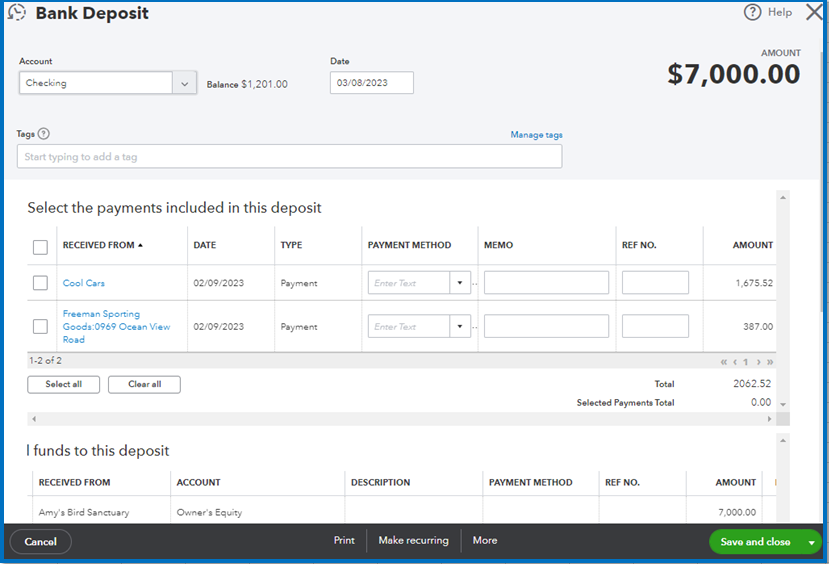Click Print in the bottom bar
This screenshot has width=829, height=564.
[344, 541]
